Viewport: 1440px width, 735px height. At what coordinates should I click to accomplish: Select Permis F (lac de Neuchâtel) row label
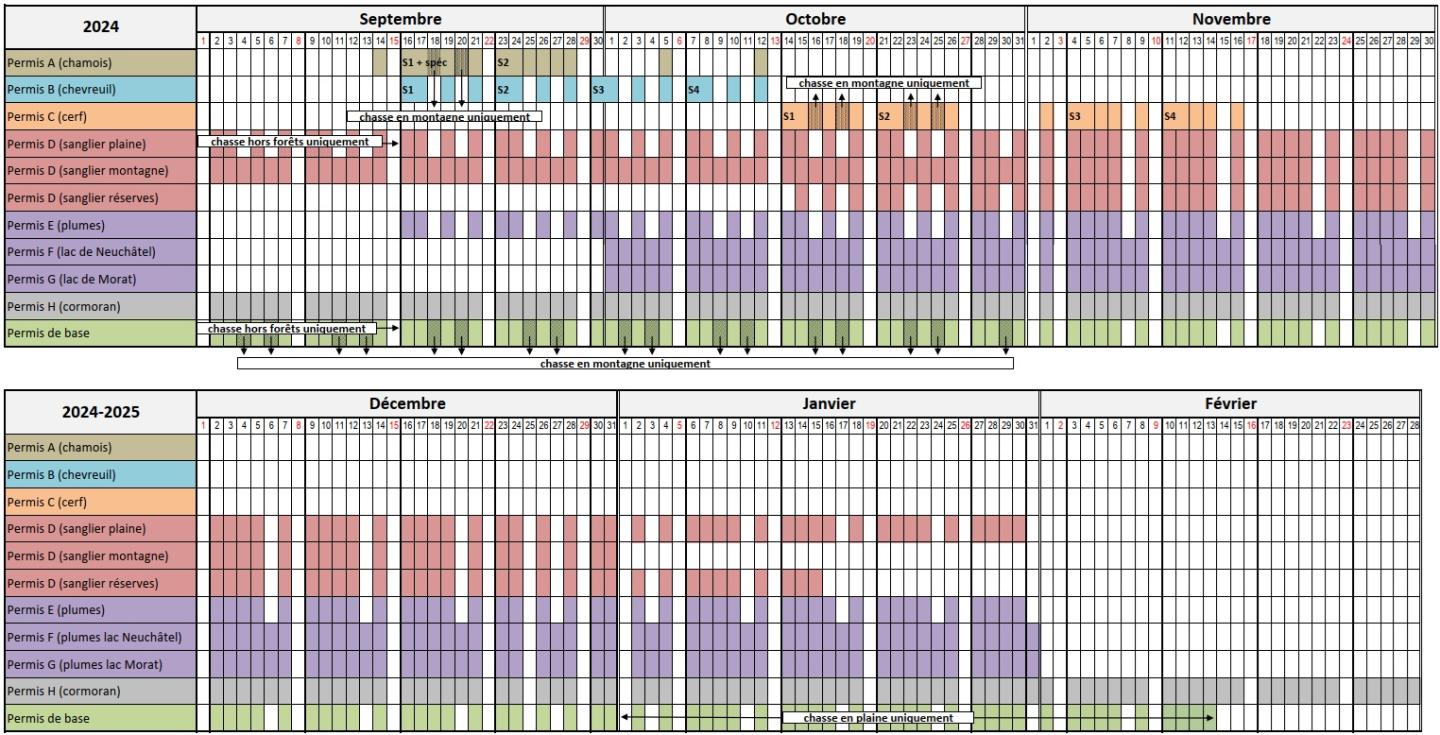(x=99, y=251)
